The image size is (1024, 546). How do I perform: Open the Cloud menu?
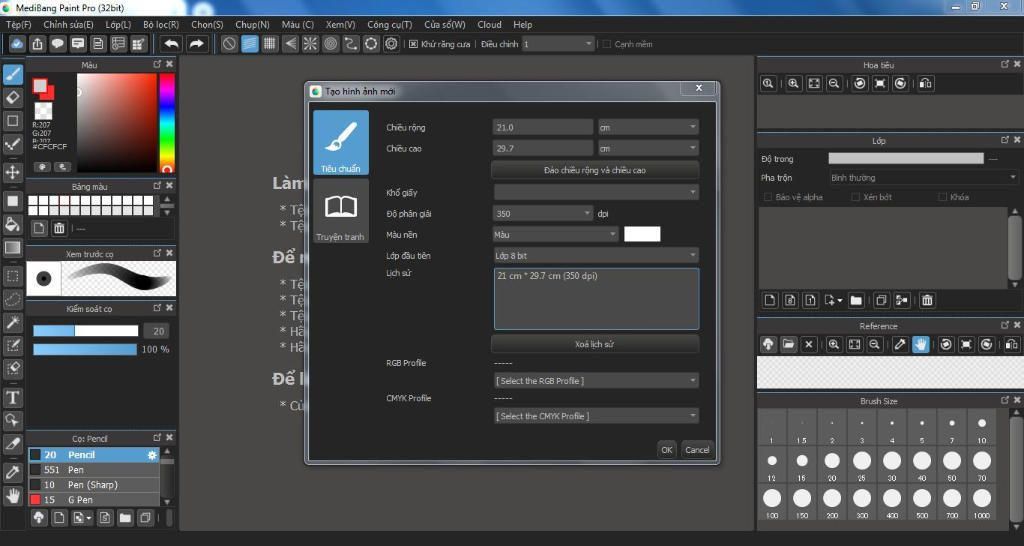(x=489, y=24)
